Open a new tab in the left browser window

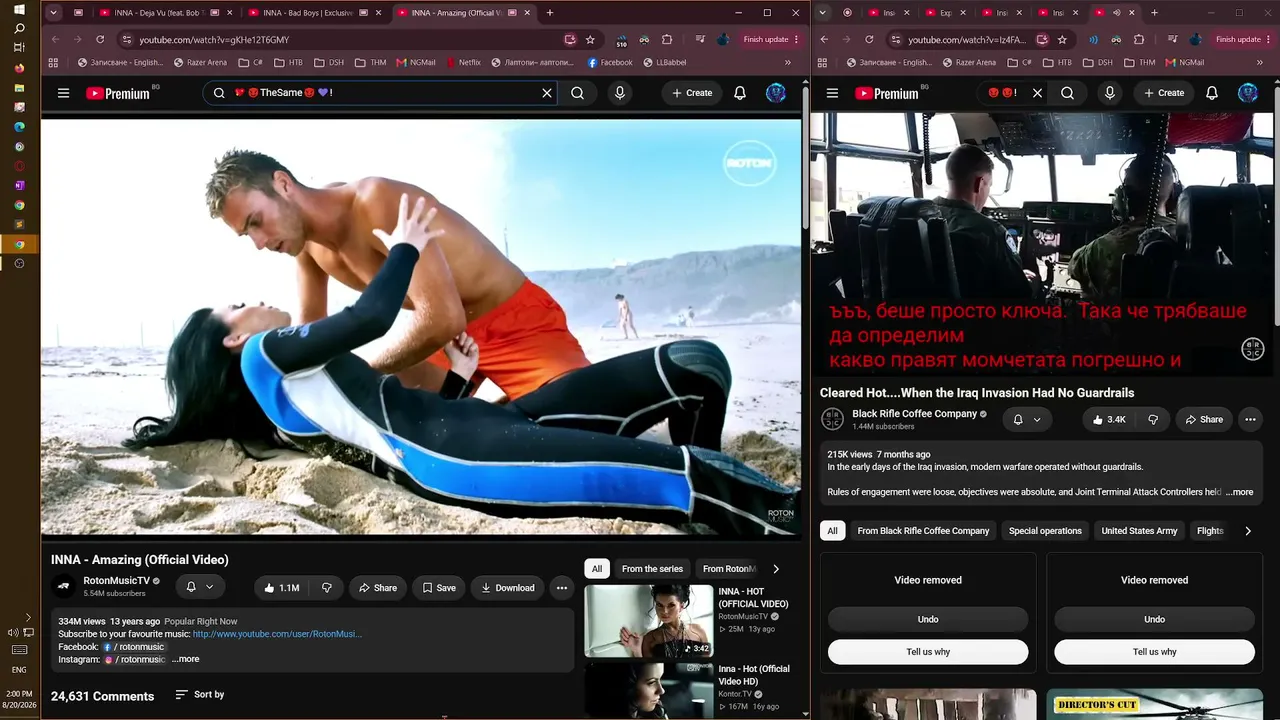tap(550, 13)
